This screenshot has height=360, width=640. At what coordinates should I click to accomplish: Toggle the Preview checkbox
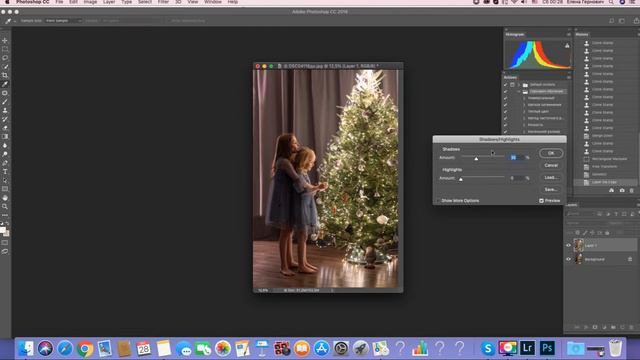[541, 201]
